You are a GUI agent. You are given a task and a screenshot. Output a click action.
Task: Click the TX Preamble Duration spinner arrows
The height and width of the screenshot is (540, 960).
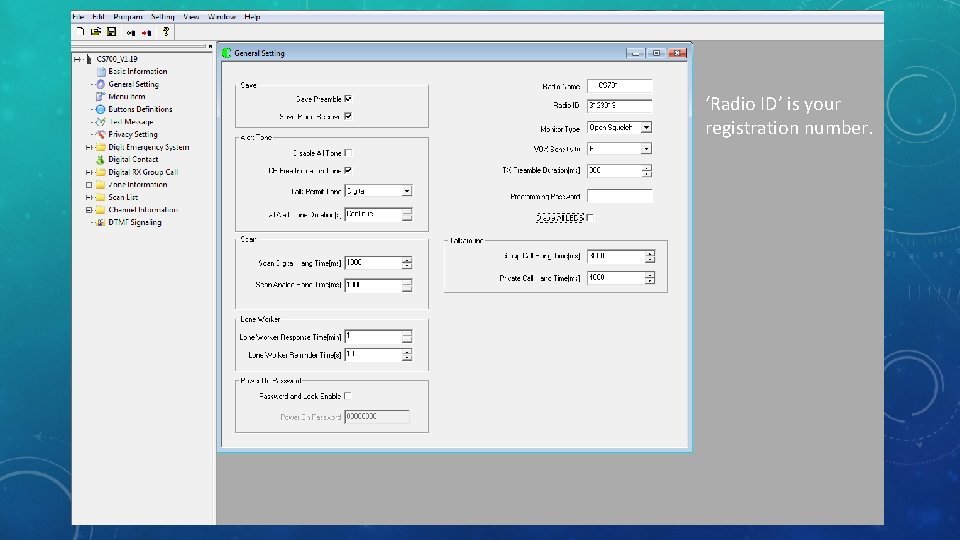(x=647, y=171)
